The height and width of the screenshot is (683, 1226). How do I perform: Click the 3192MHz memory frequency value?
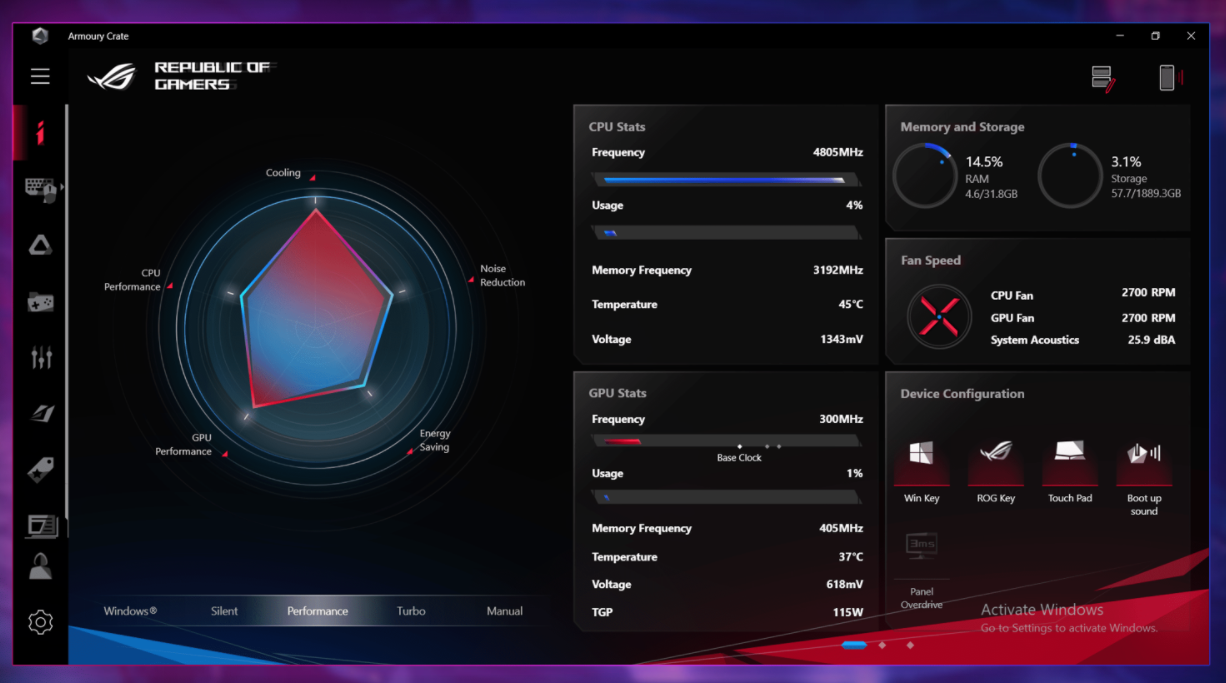(838, 270)
